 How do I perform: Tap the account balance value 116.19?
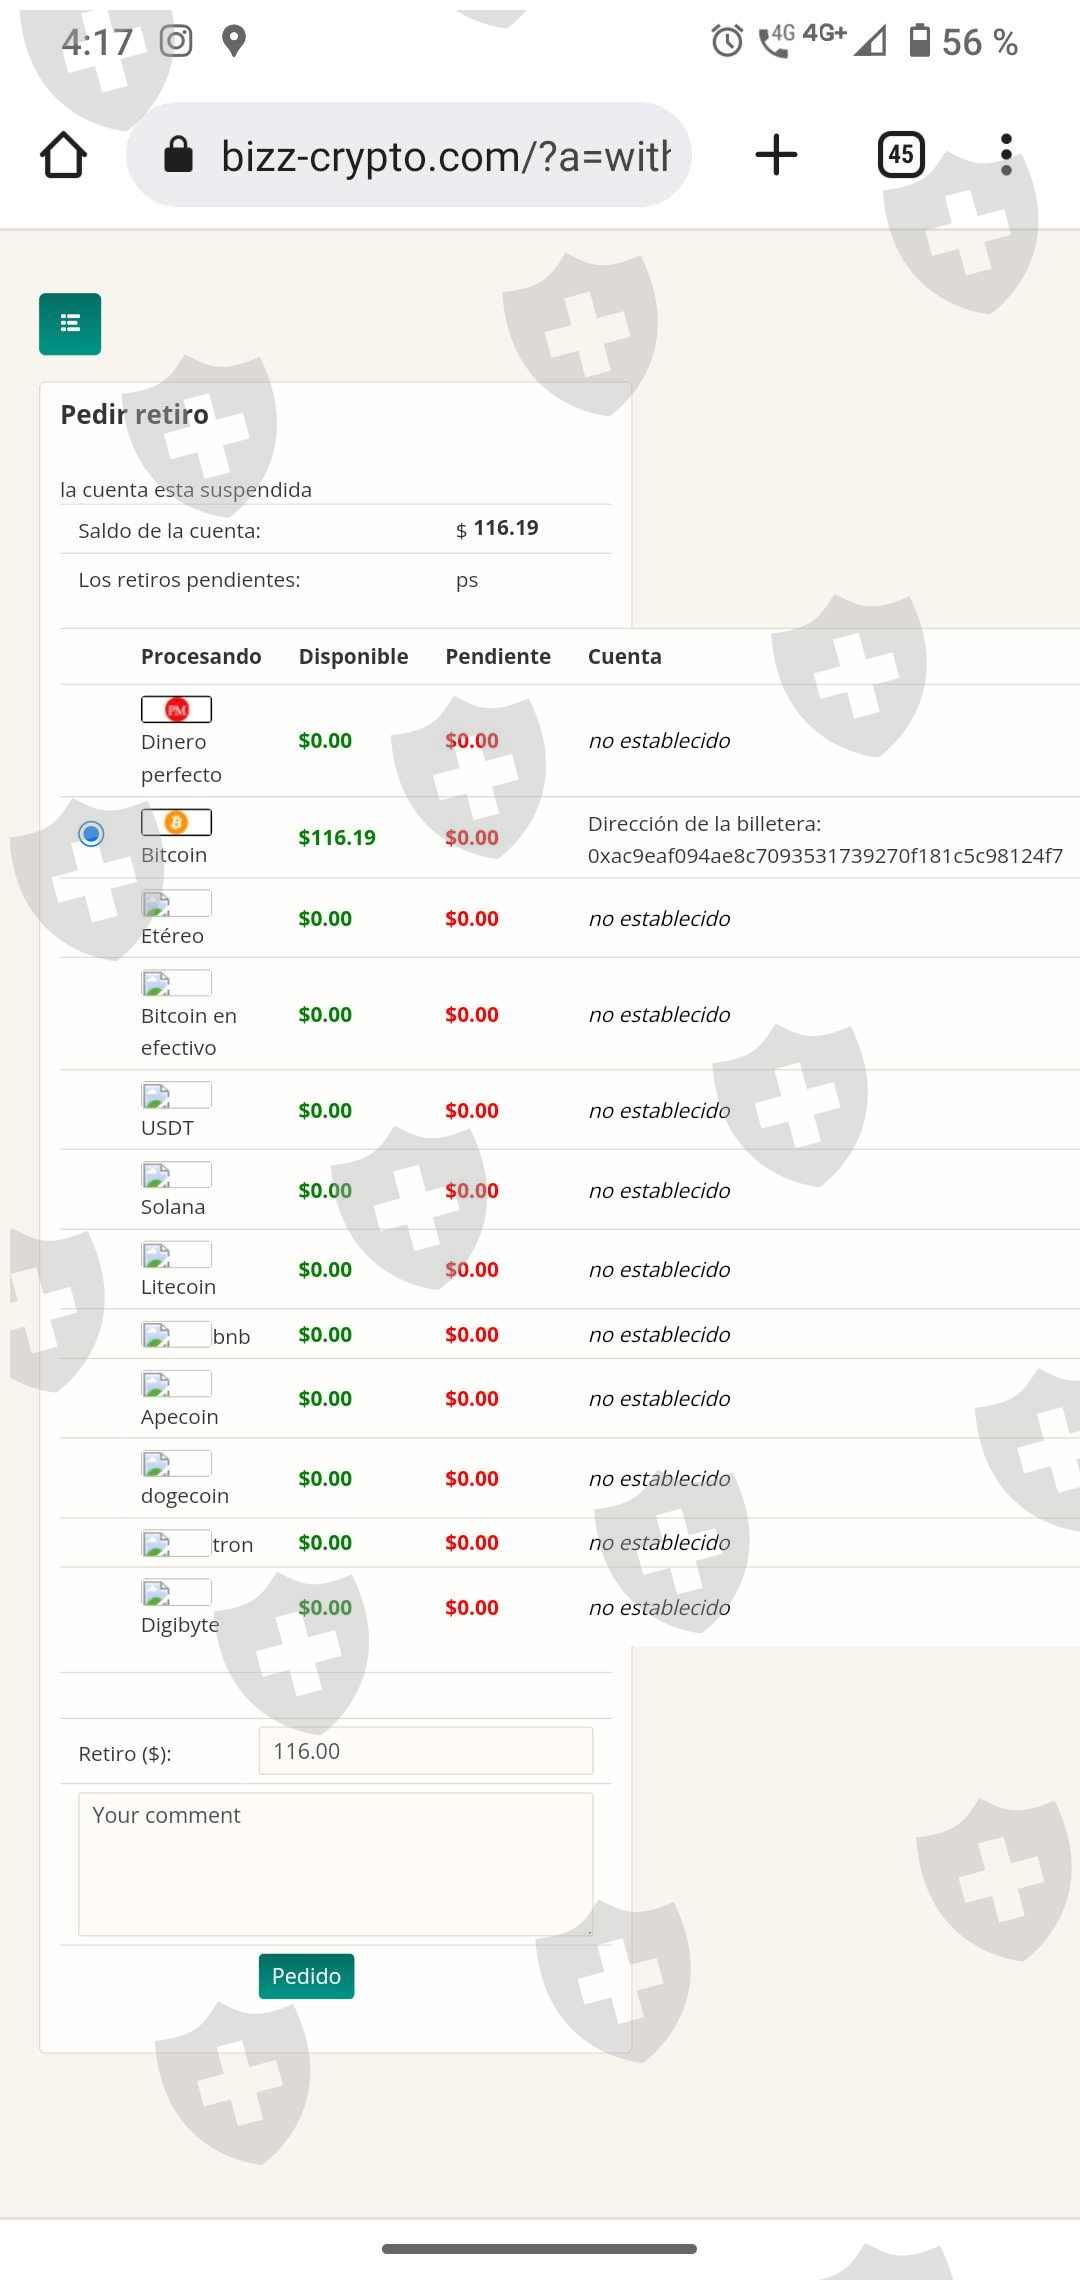(506, 528)
